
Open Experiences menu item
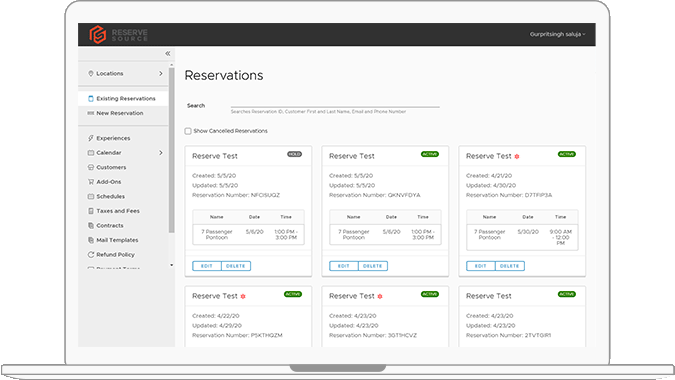click(x=123, y=138)
